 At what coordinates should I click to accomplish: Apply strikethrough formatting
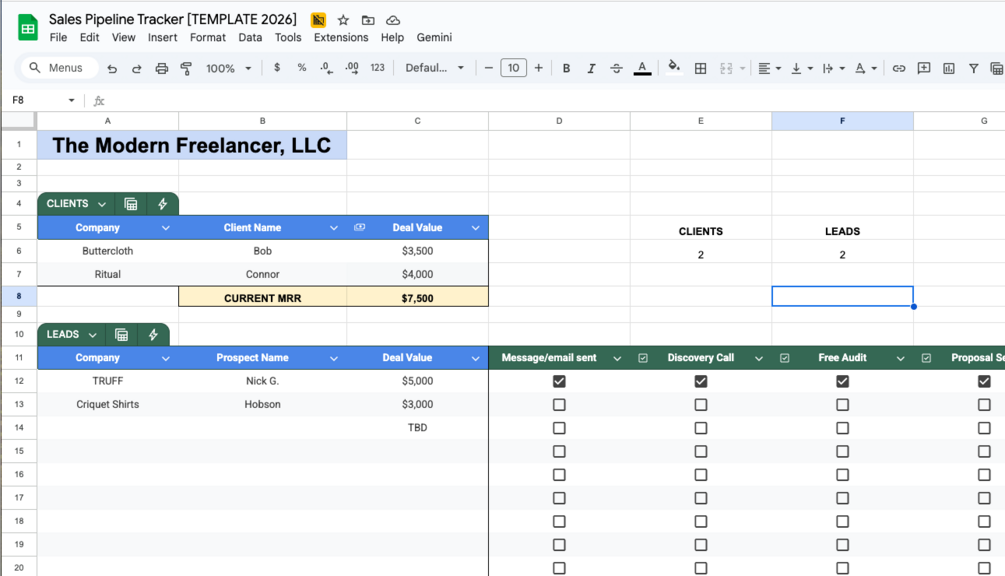pos(616,68)
